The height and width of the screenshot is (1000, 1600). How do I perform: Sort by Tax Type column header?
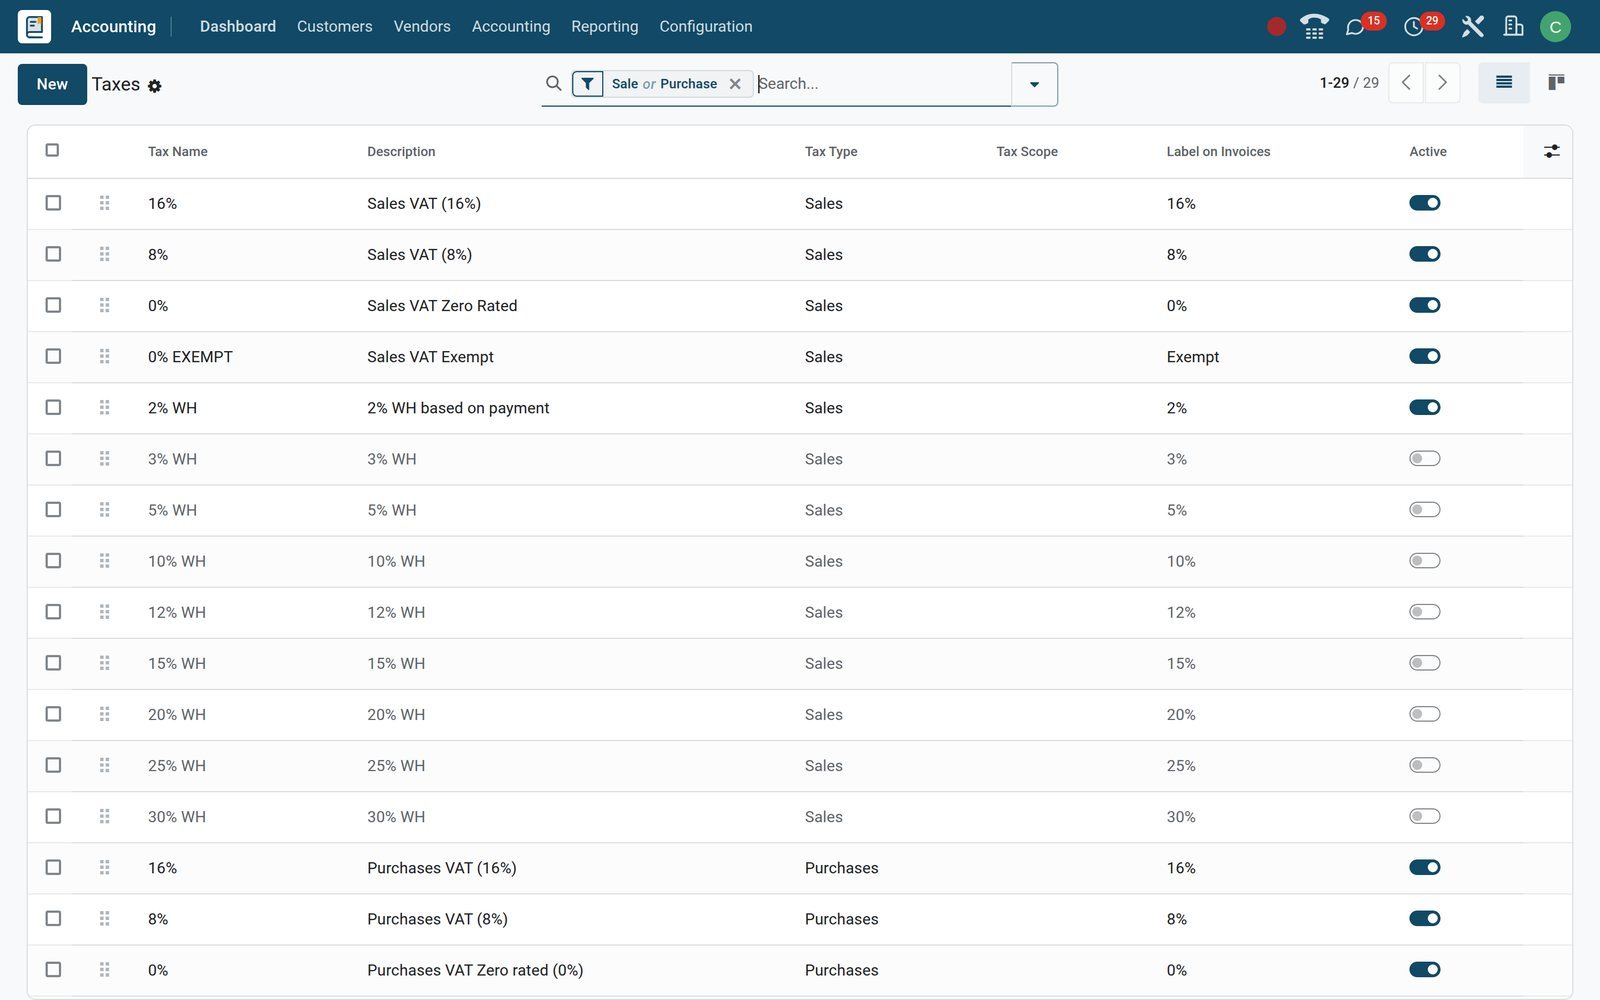point(831,151)
